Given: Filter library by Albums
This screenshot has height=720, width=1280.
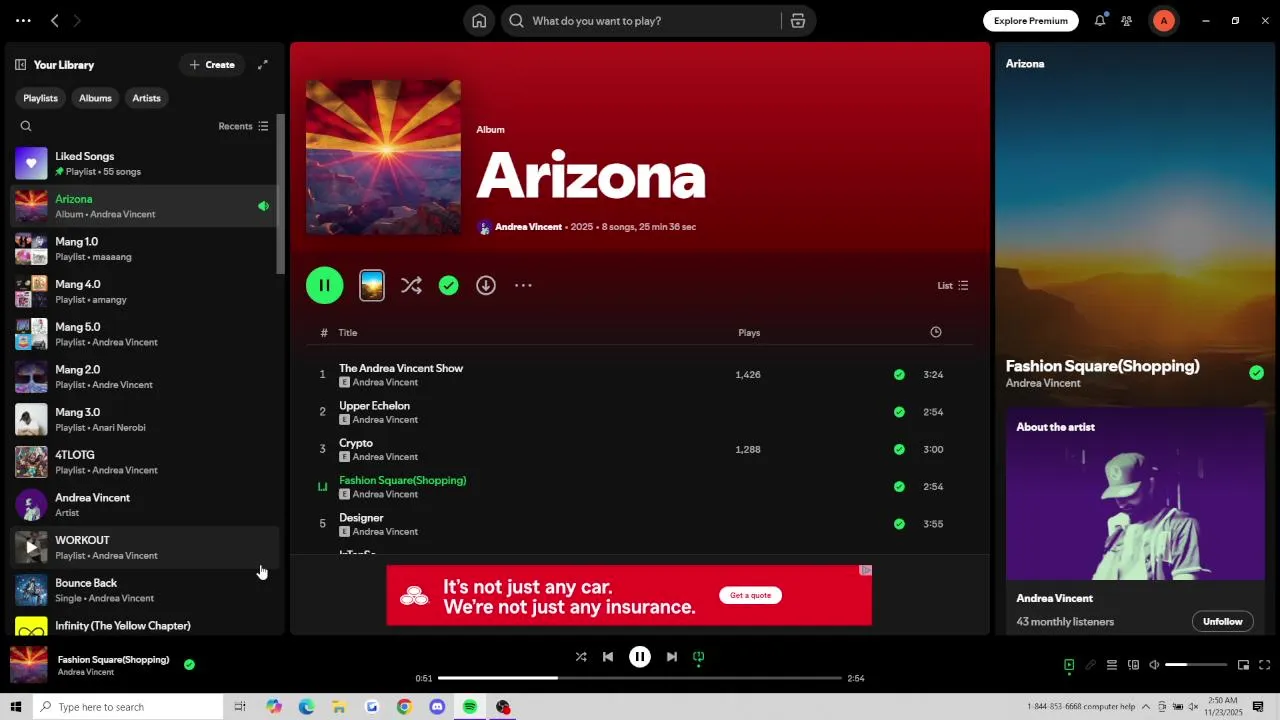Looking at the screenshot, I should (x=95, y=98).
